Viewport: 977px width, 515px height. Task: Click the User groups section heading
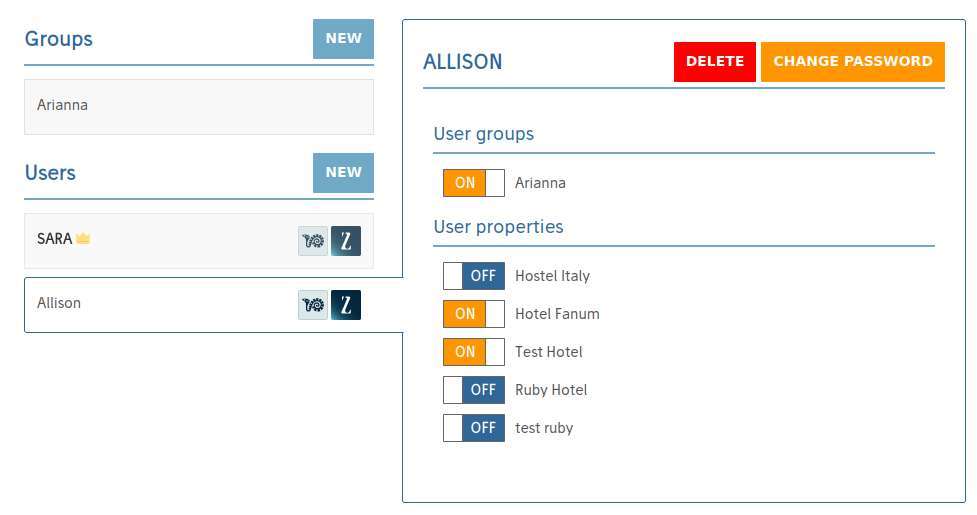click(x=484, y=134)
